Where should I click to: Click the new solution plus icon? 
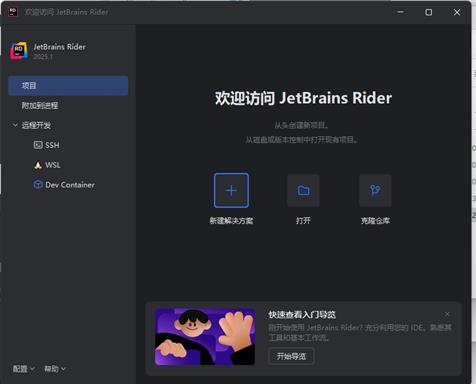click(x=231, y=190)
